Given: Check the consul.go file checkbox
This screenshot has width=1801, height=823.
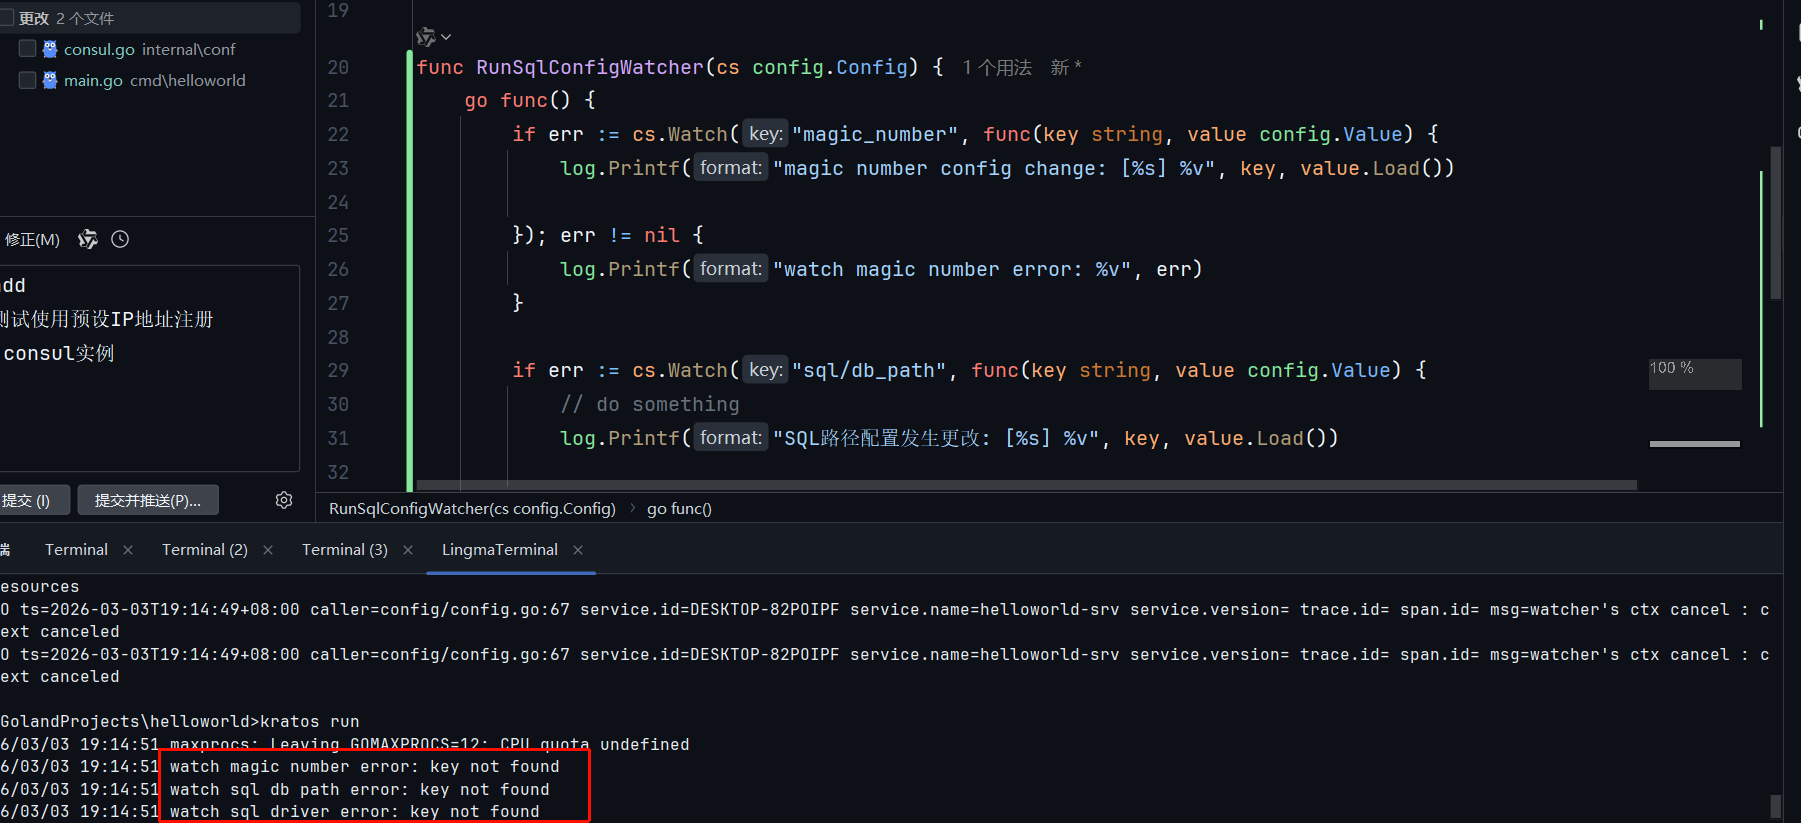Looking at the screenshot, I should pyautogui.click(x=27, y=49).
